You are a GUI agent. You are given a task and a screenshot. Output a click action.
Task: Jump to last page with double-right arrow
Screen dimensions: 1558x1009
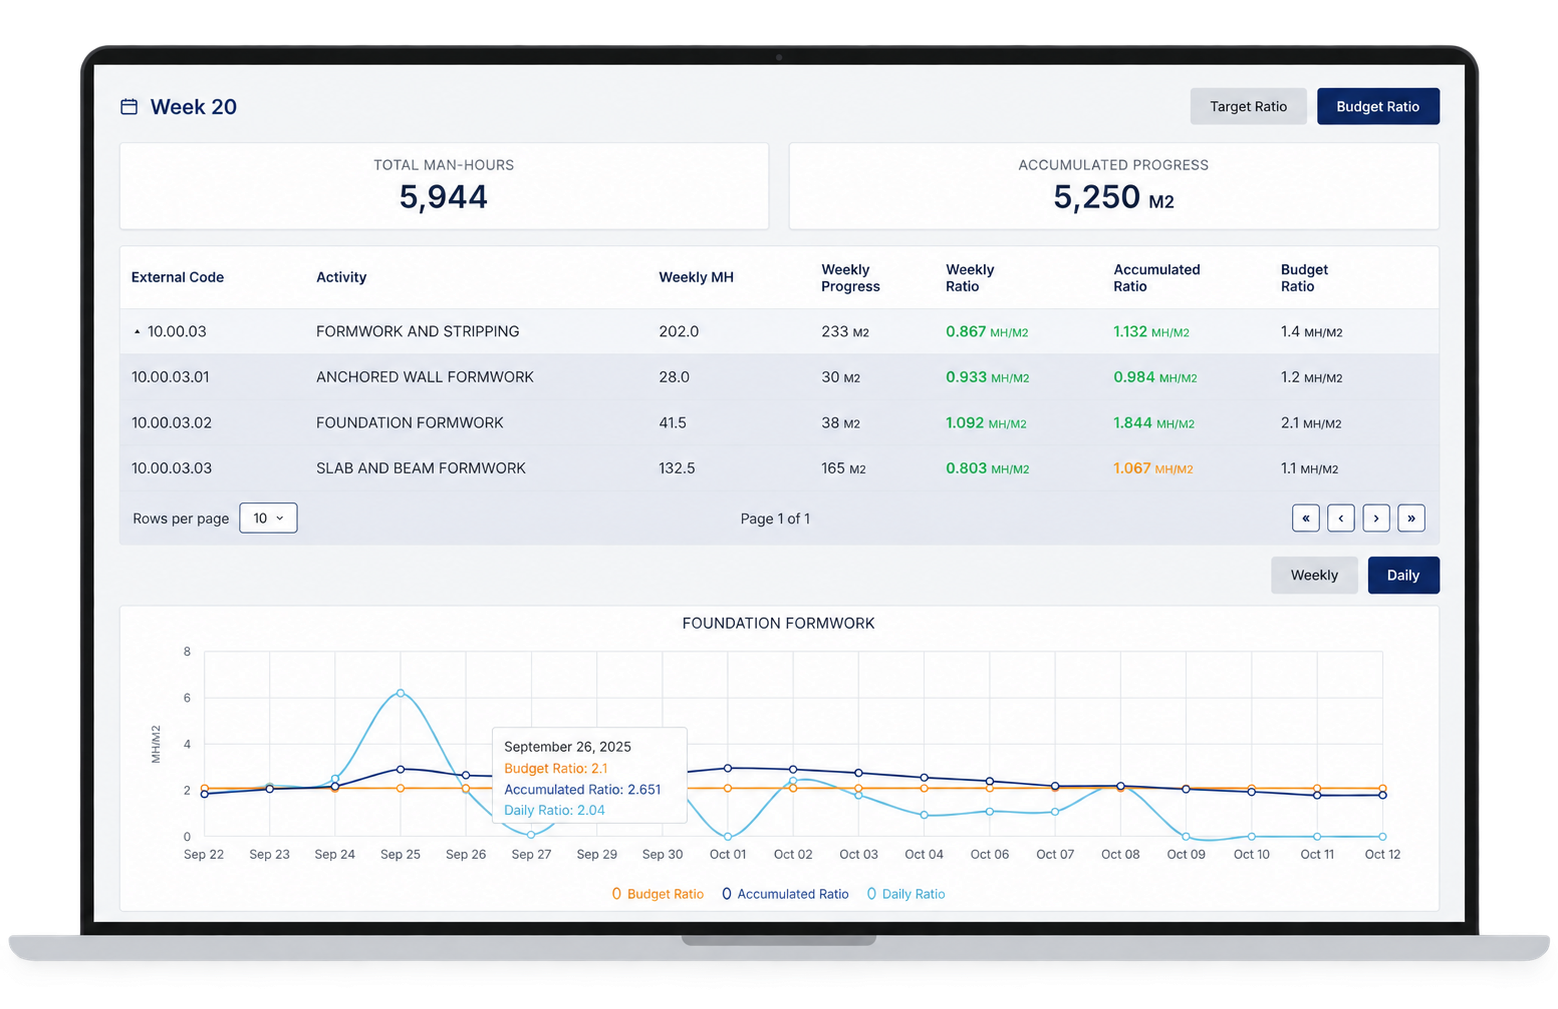1411,518
